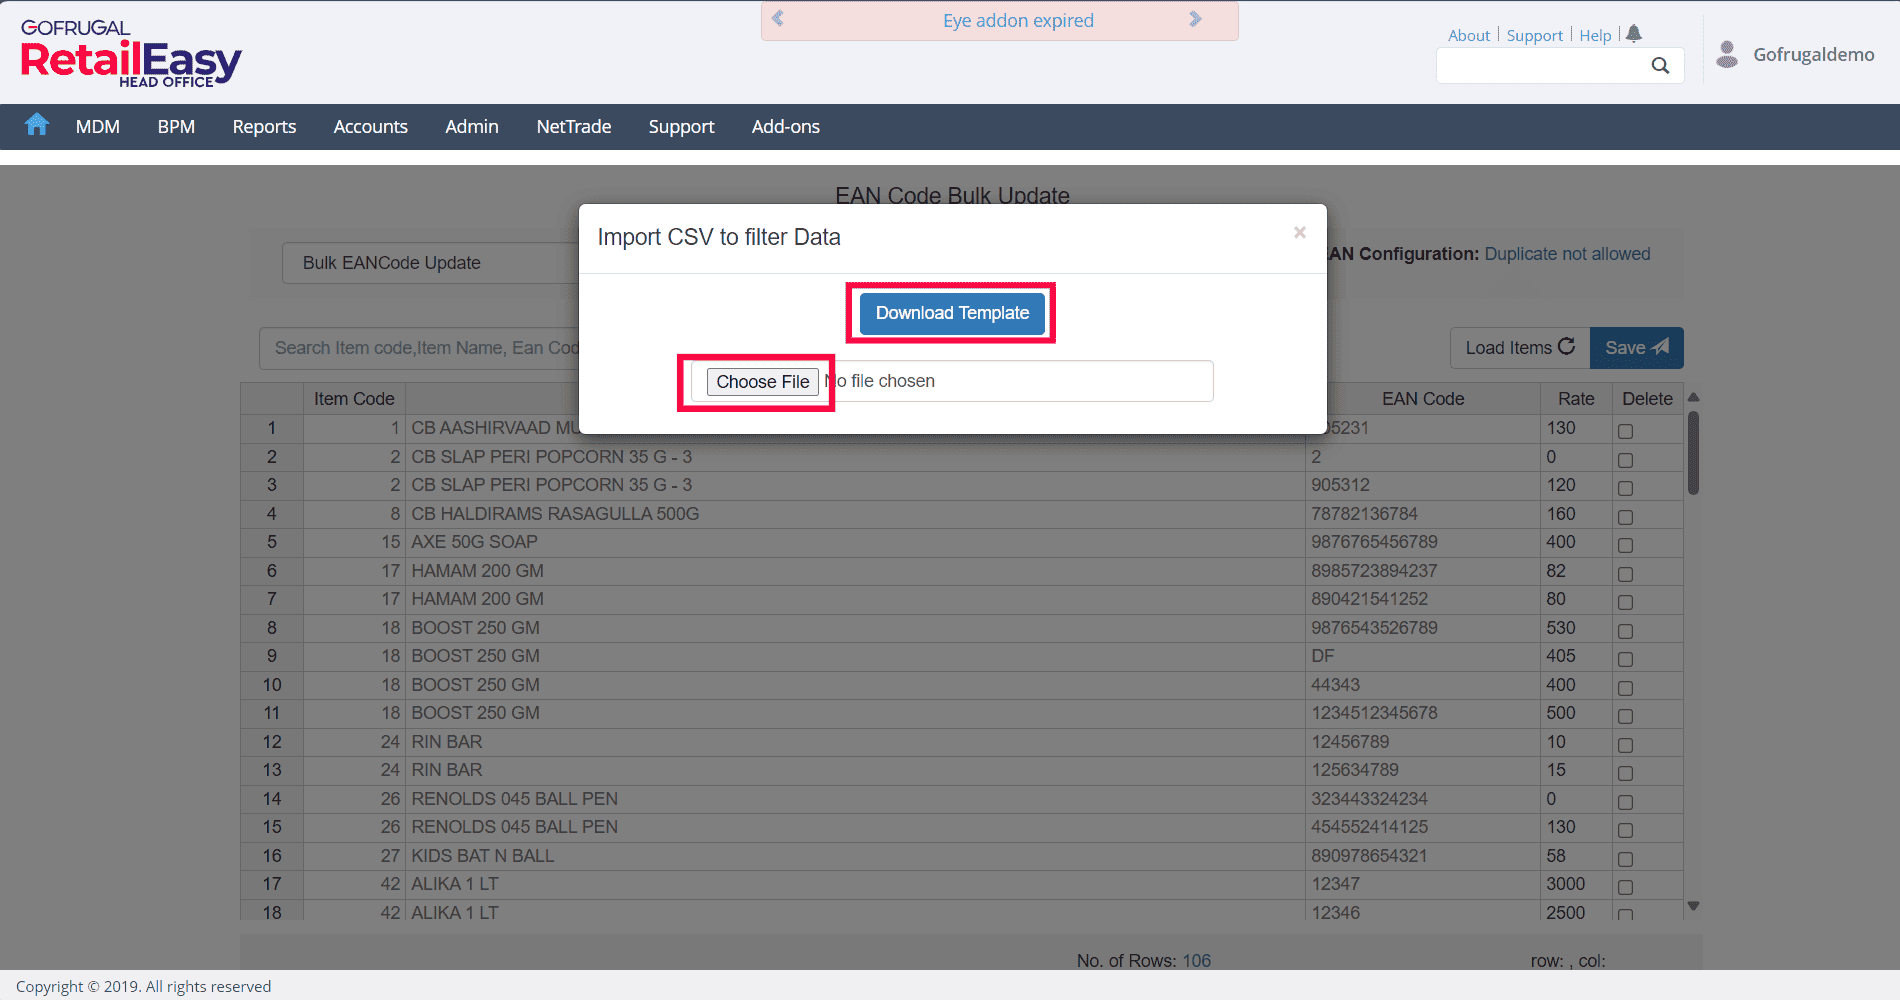Open the Admin menu
Image resolution: width=1900 pixels, height=1000 pixels.
[472, 127]
